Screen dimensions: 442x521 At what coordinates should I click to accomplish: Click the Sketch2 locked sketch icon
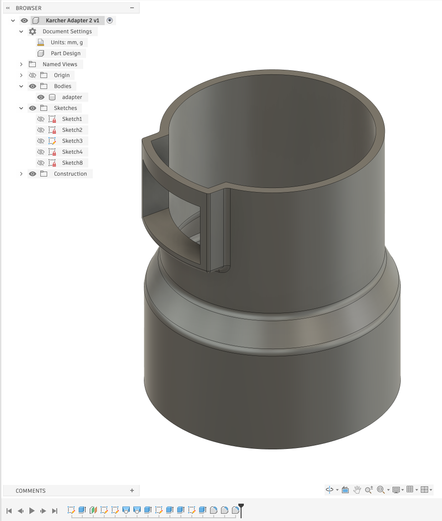pyautogui.click(x=52, y=130)
